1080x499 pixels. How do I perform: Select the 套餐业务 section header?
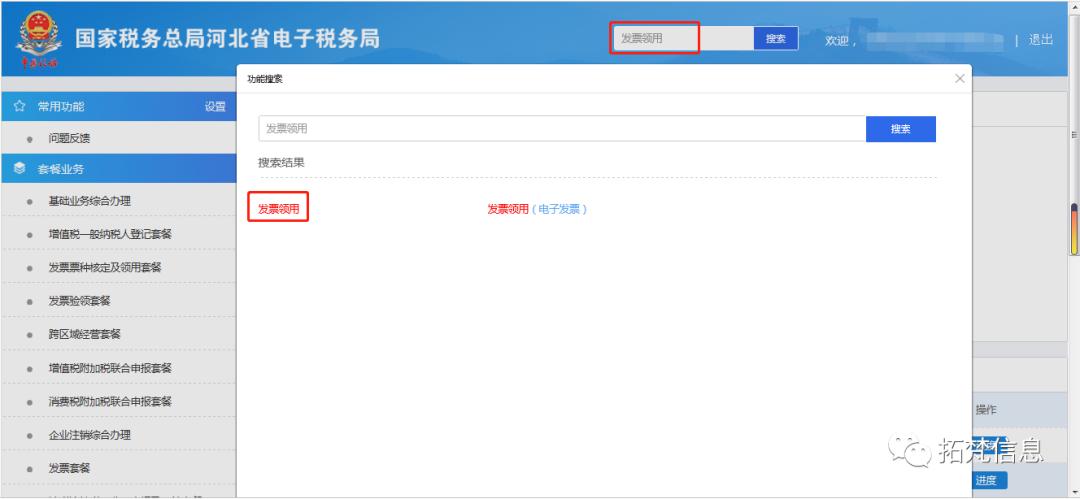118,169
